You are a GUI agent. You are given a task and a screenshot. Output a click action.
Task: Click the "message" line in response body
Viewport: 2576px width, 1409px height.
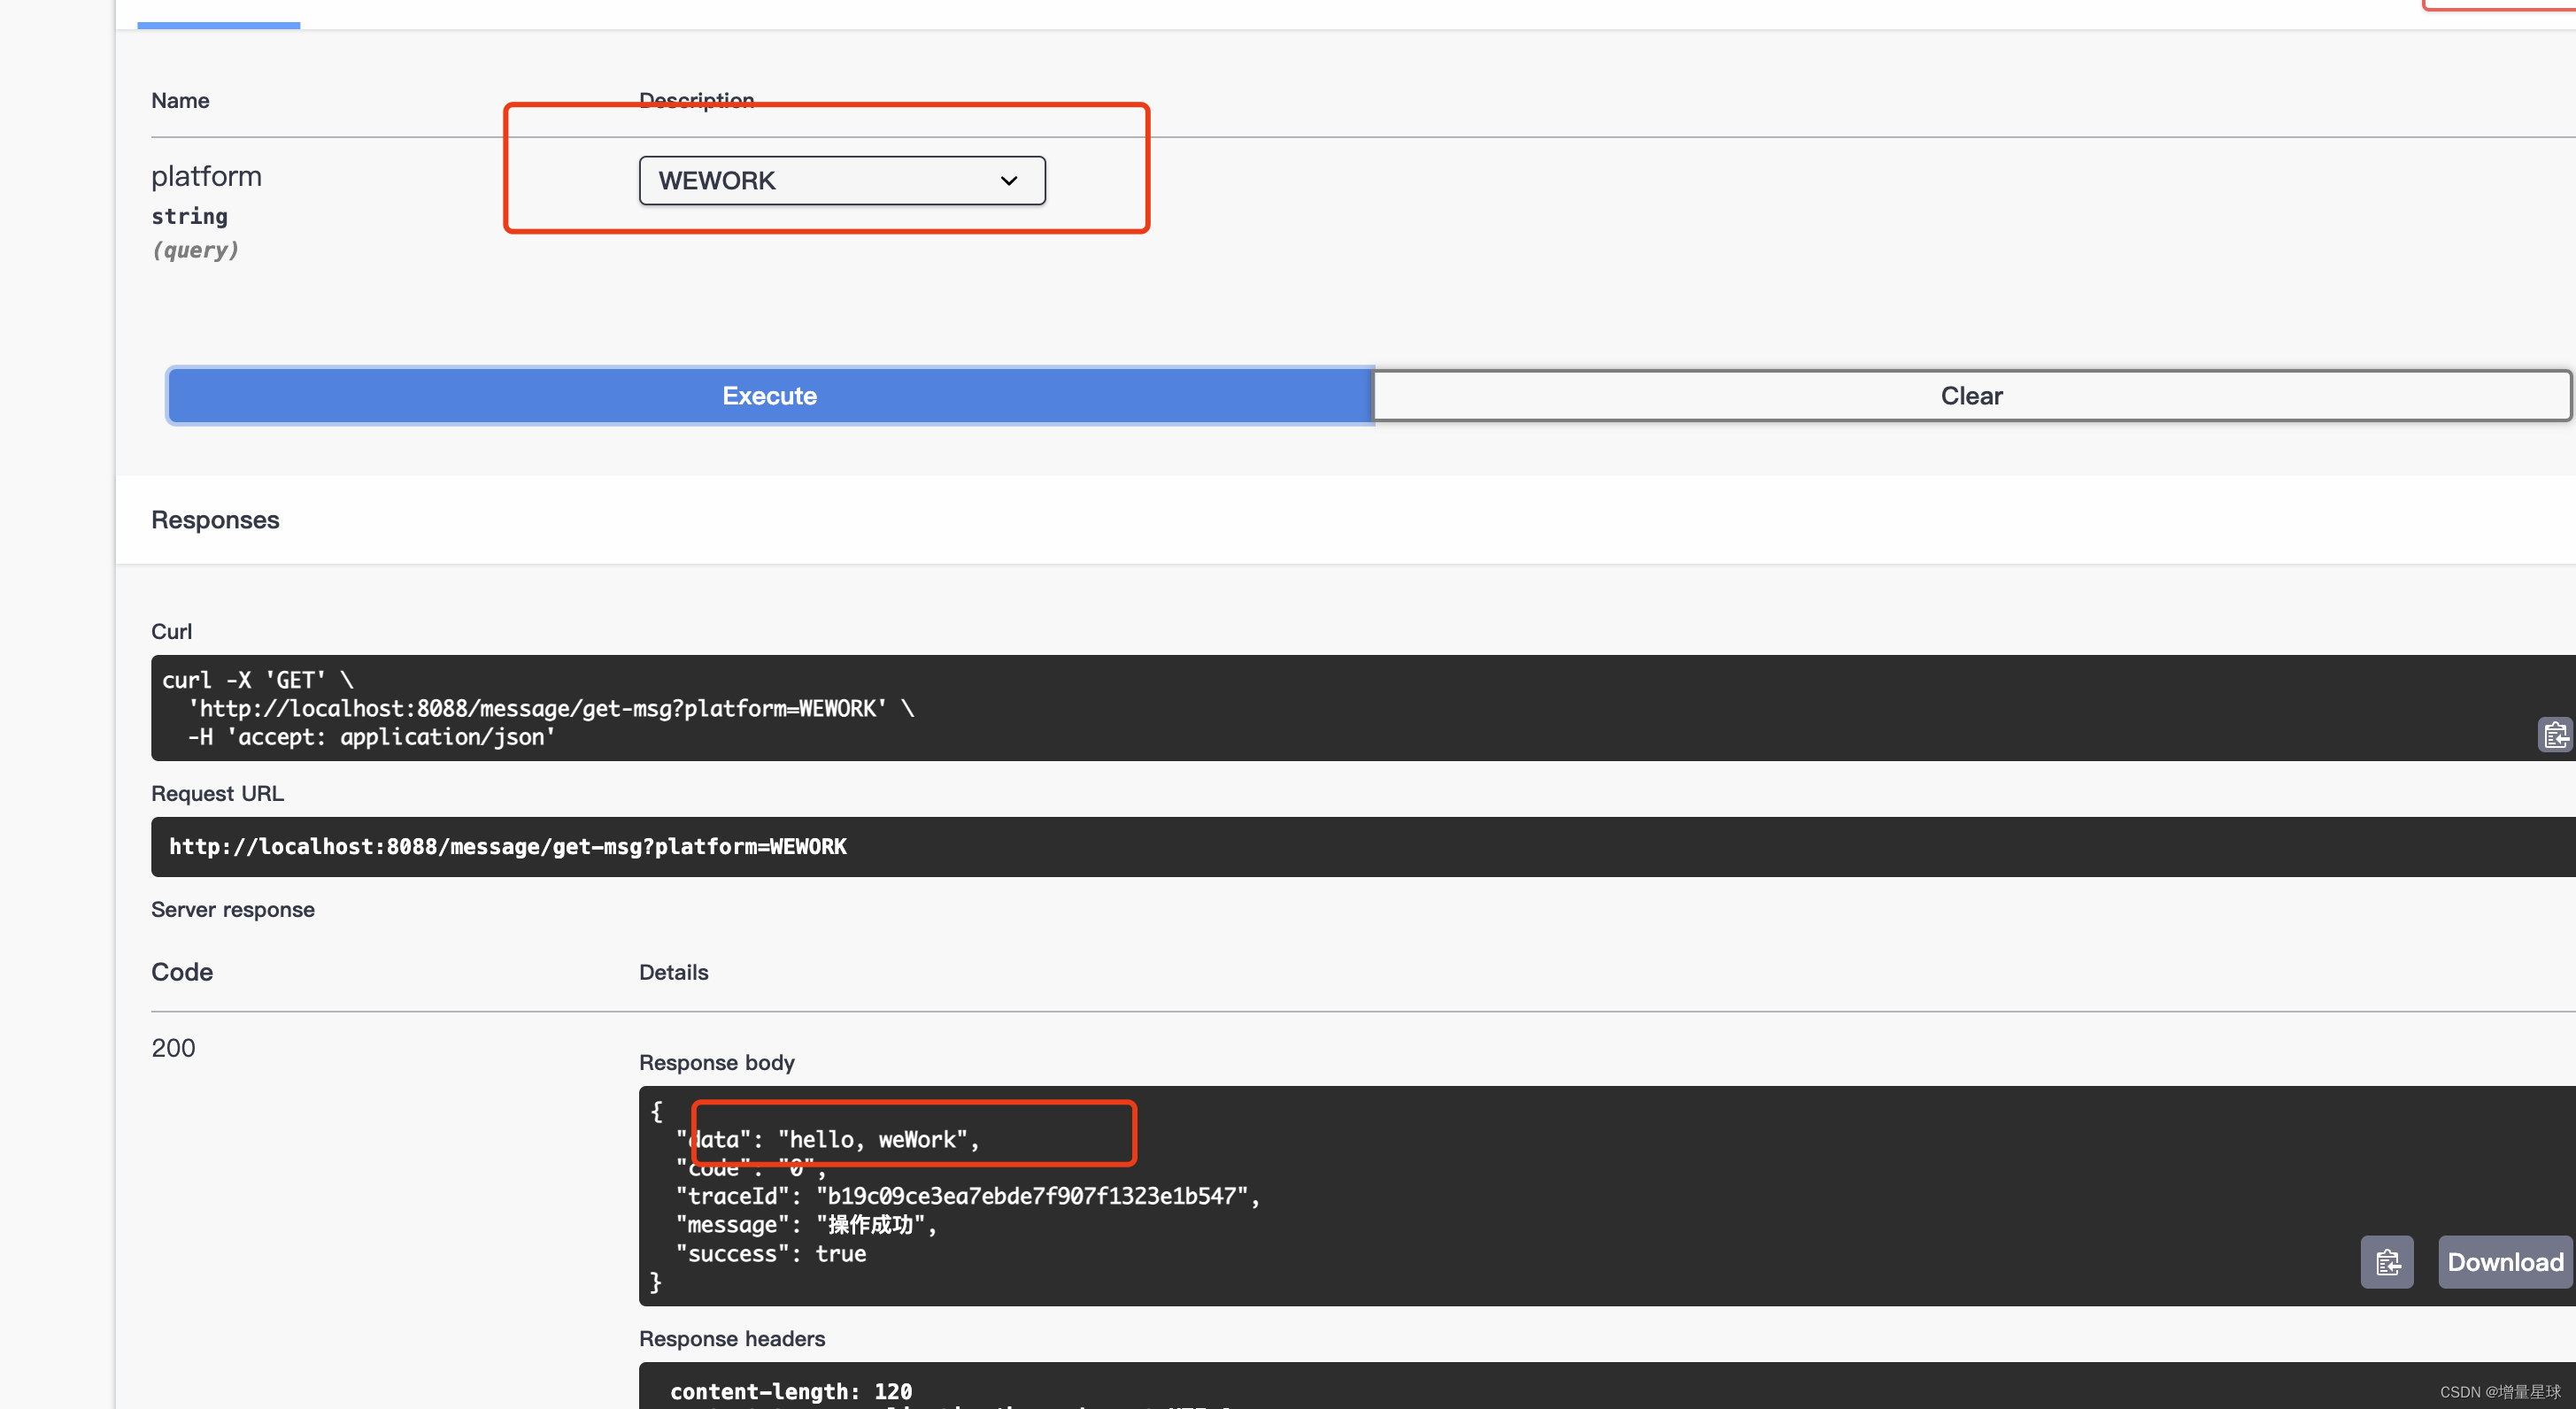click(x=806, y=1225)
